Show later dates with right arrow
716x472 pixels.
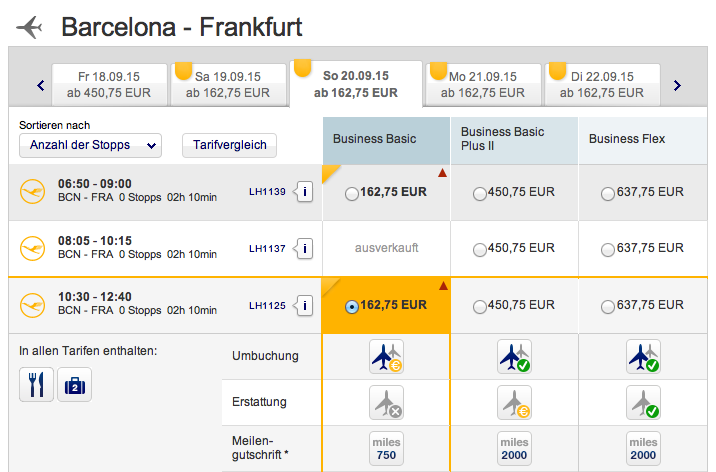tap(677, 85)
